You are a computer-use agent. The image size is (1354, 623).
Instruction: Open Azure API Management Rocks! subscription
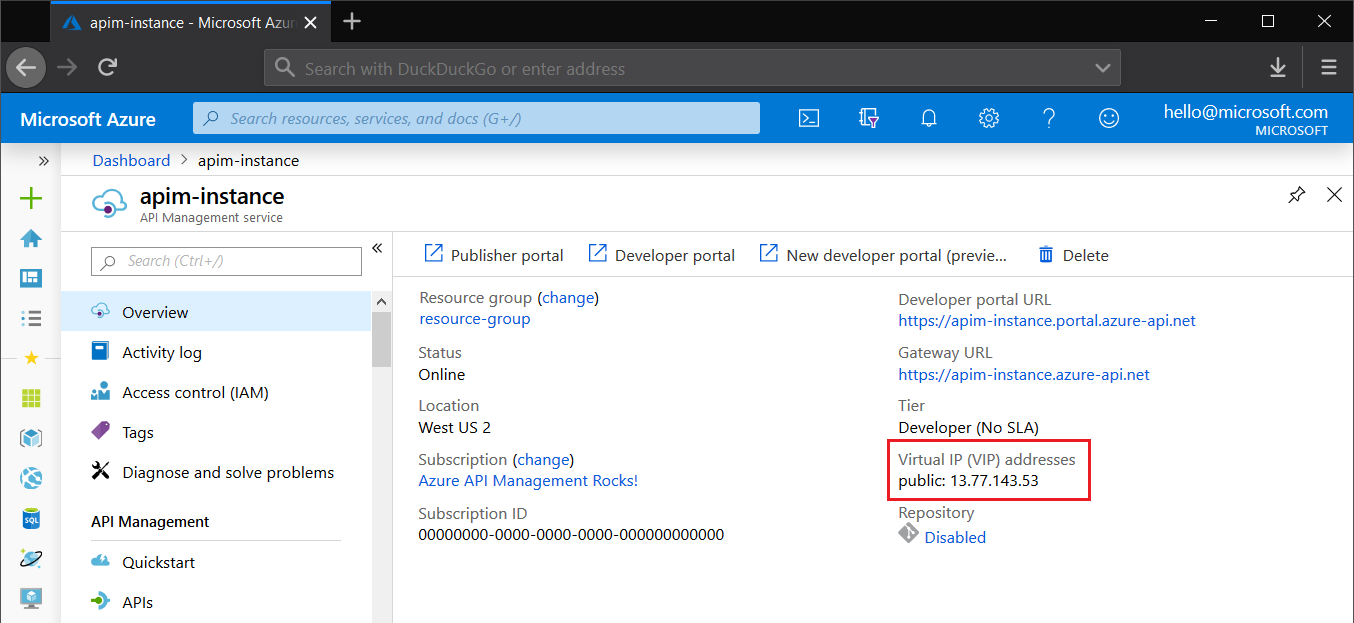tap(528, 481)
